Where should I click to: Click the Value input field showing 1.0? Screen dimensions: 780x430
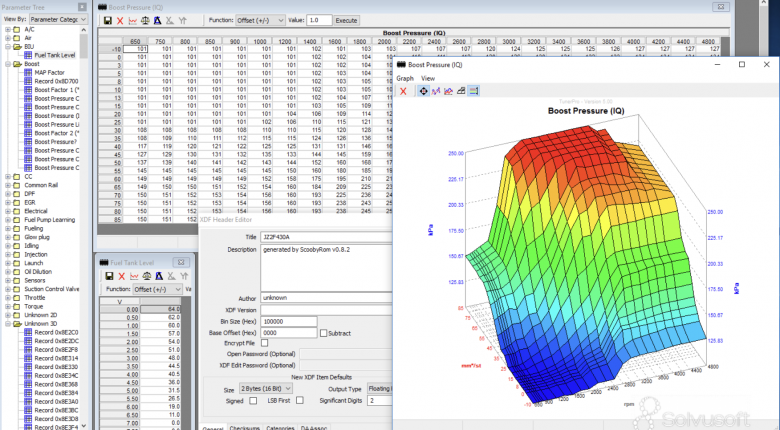pos(319,20)
